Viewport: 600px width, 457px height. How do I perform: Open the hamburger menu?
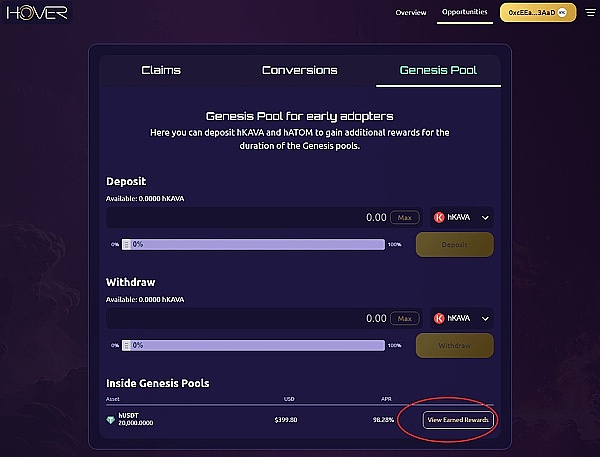pyautogui.click(x=588, y=13)
